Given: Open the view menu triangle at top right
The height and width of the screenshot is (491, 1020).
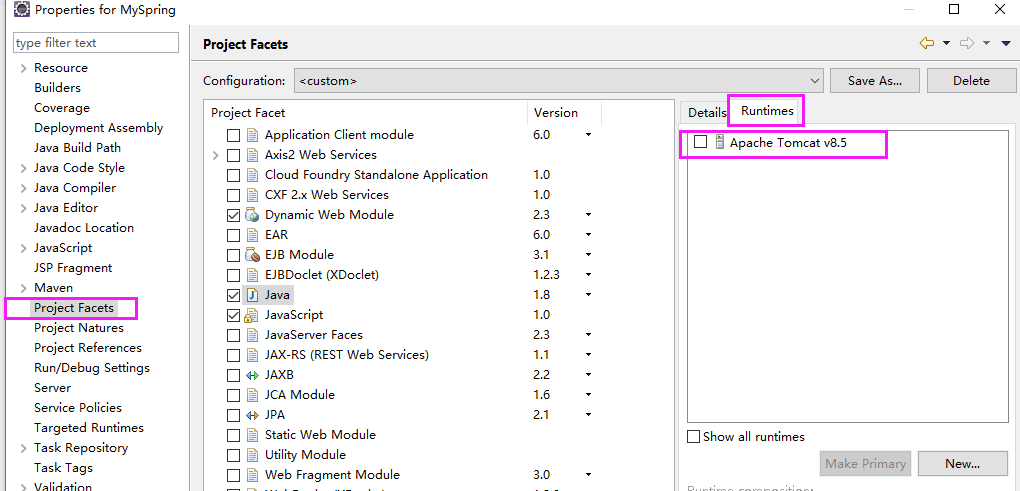Looking at the screenshot, I should (1007, 44).
